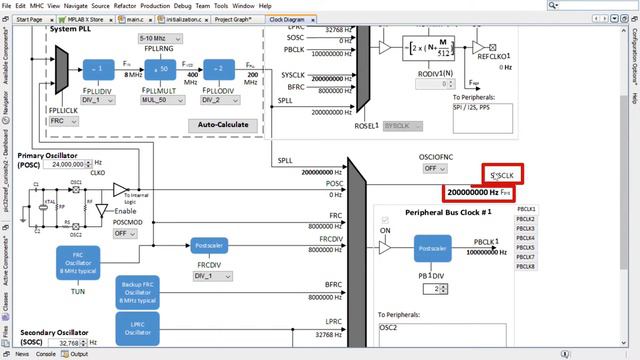Open the Files side panel
640x360 pixels.
coord(5,336)
